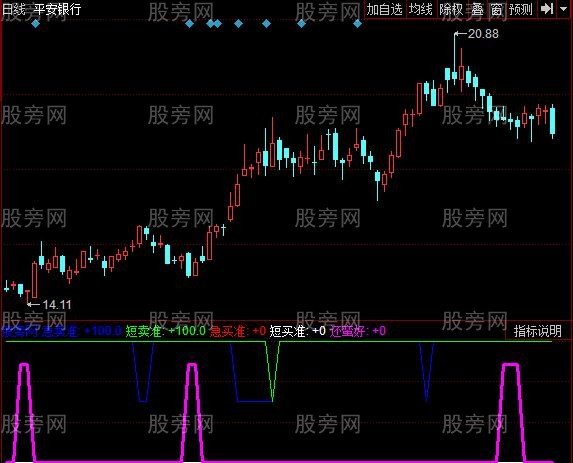Screen dimensions: 573x463
Task: Click the 叠 overlay button
Action: point(477,9)
